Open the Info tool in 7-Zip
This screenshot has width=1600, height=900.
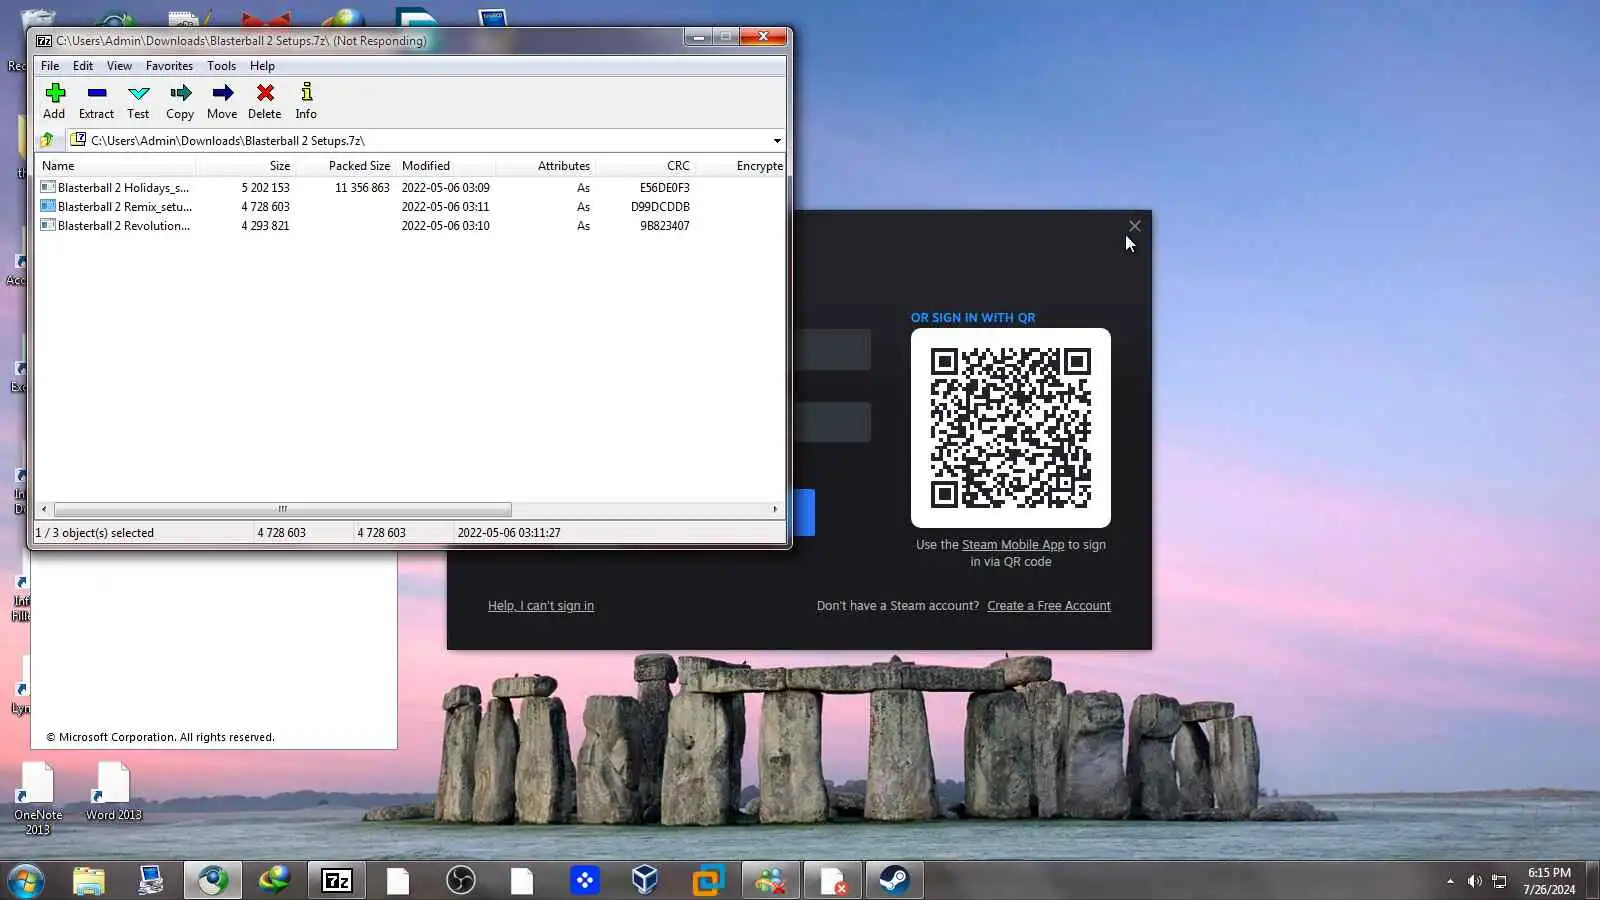coord(306,101)
